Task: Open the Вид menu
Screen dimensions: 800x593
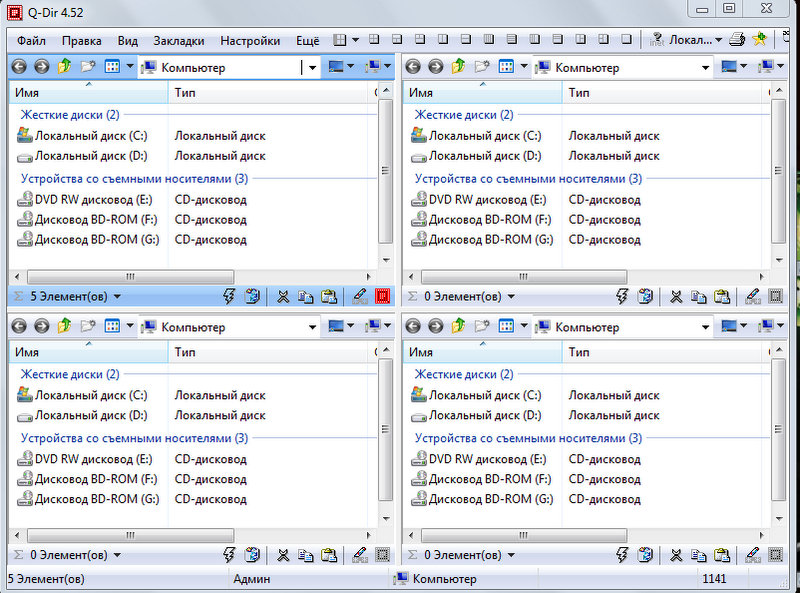Action: 128,41
